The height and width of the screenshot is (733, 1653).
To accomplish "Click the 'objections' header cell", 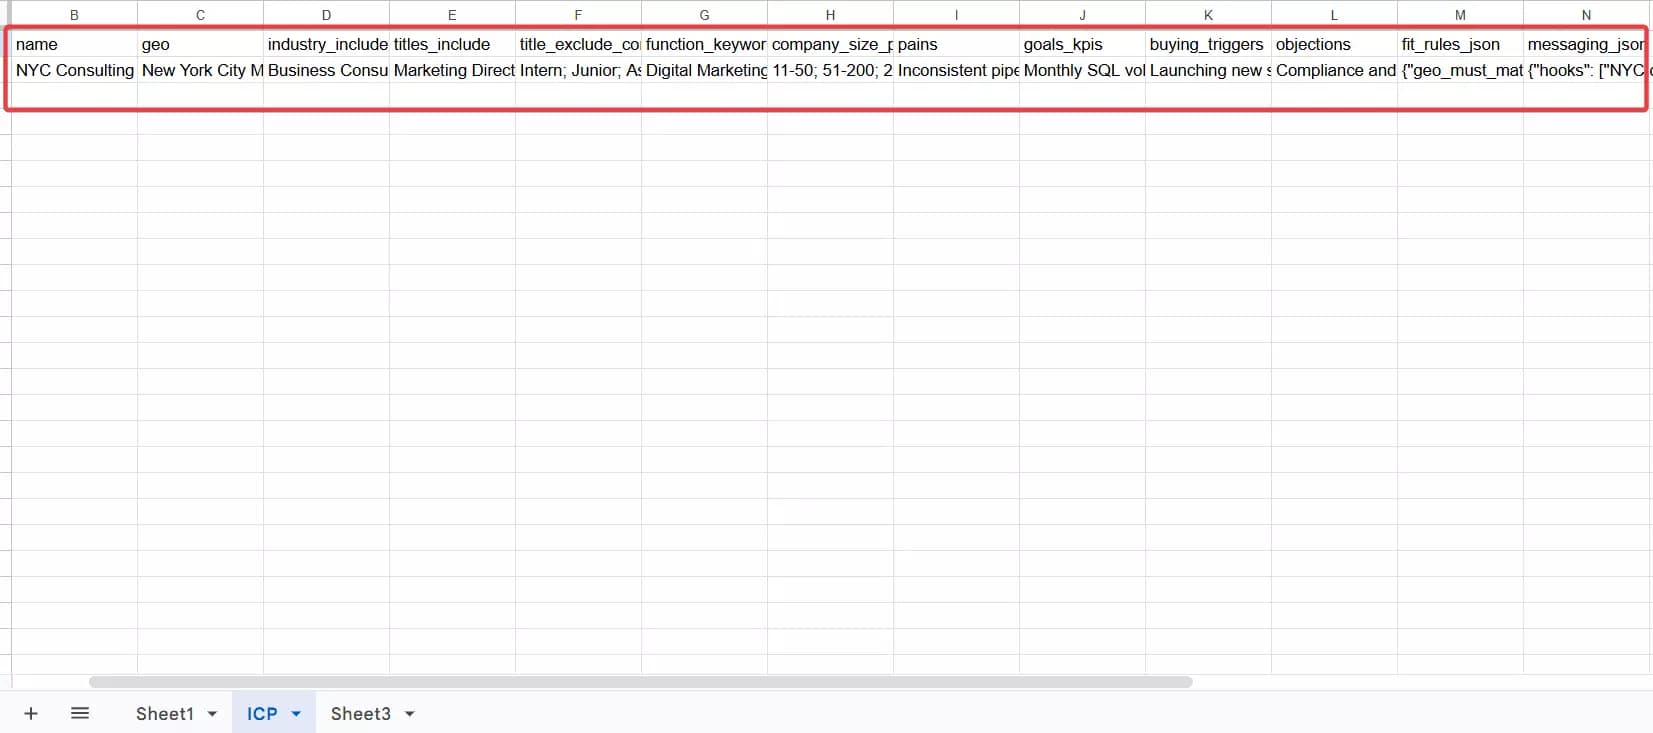I will (1334, 44).
